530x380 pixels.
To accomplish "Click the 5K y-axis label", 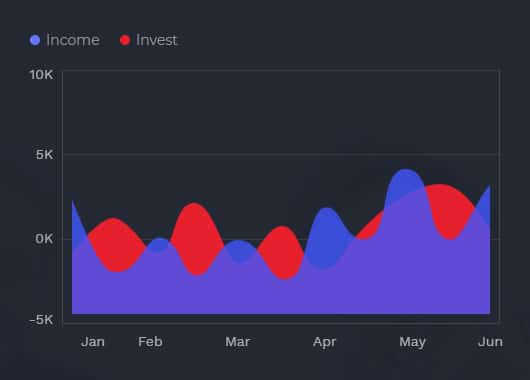I will (45, 155).
